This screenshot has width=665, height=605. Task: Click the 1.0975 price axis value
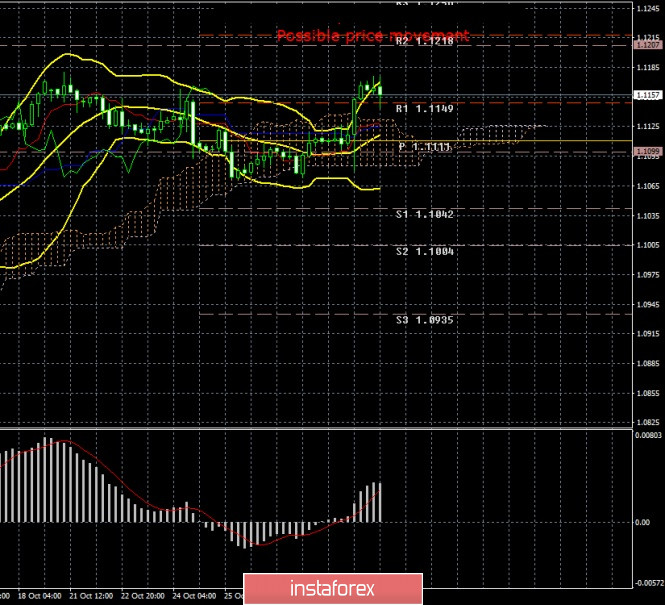648,275
